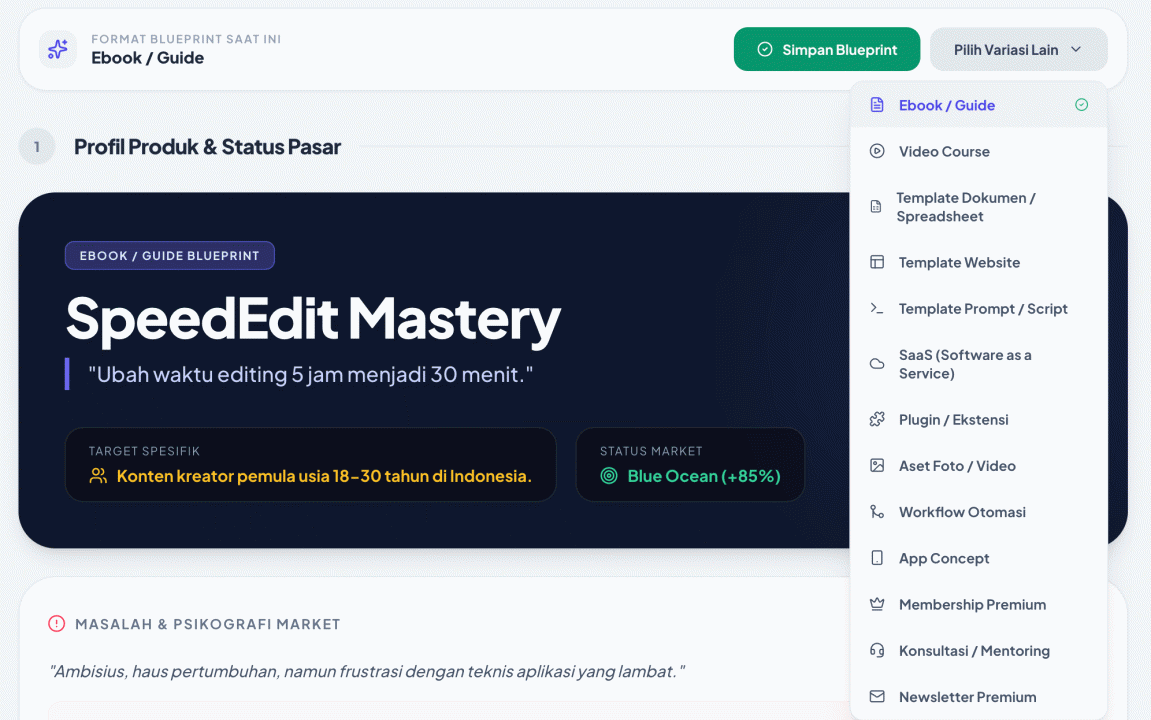This screenshot has height=720, width=1151.
Task: Click the tagline "Ubah waktu editing 5 jam"
Action: pos(311,374)
